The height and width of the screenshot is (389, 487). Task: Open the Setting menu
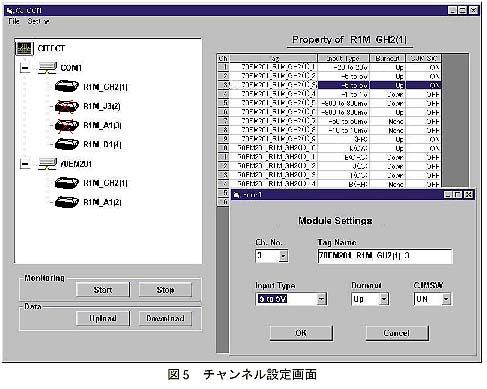pyautogui.click(x=38, y=21)
